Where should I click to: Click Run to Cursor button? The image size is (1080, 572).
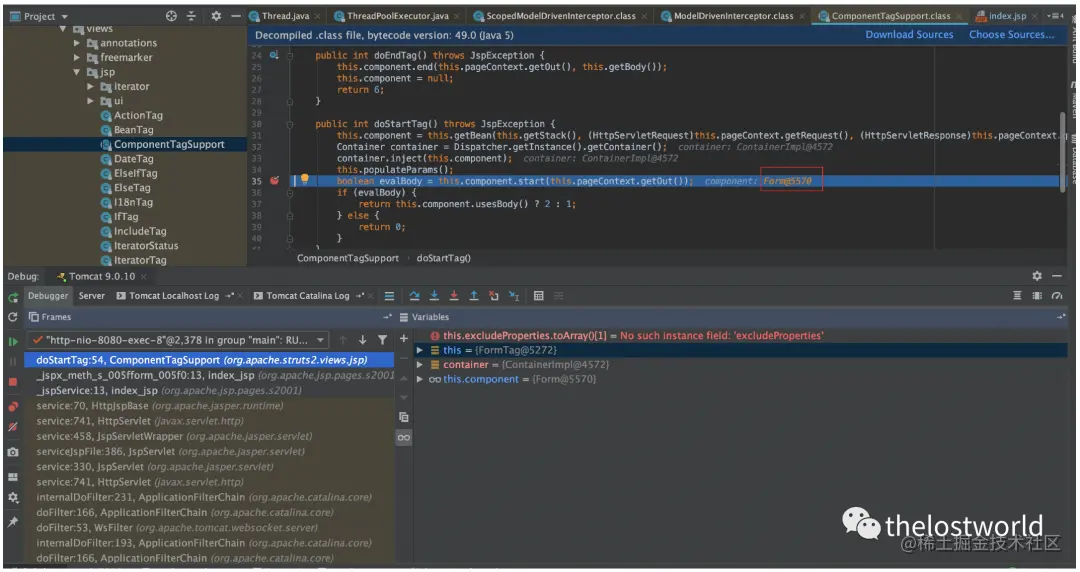click(514, 296)
